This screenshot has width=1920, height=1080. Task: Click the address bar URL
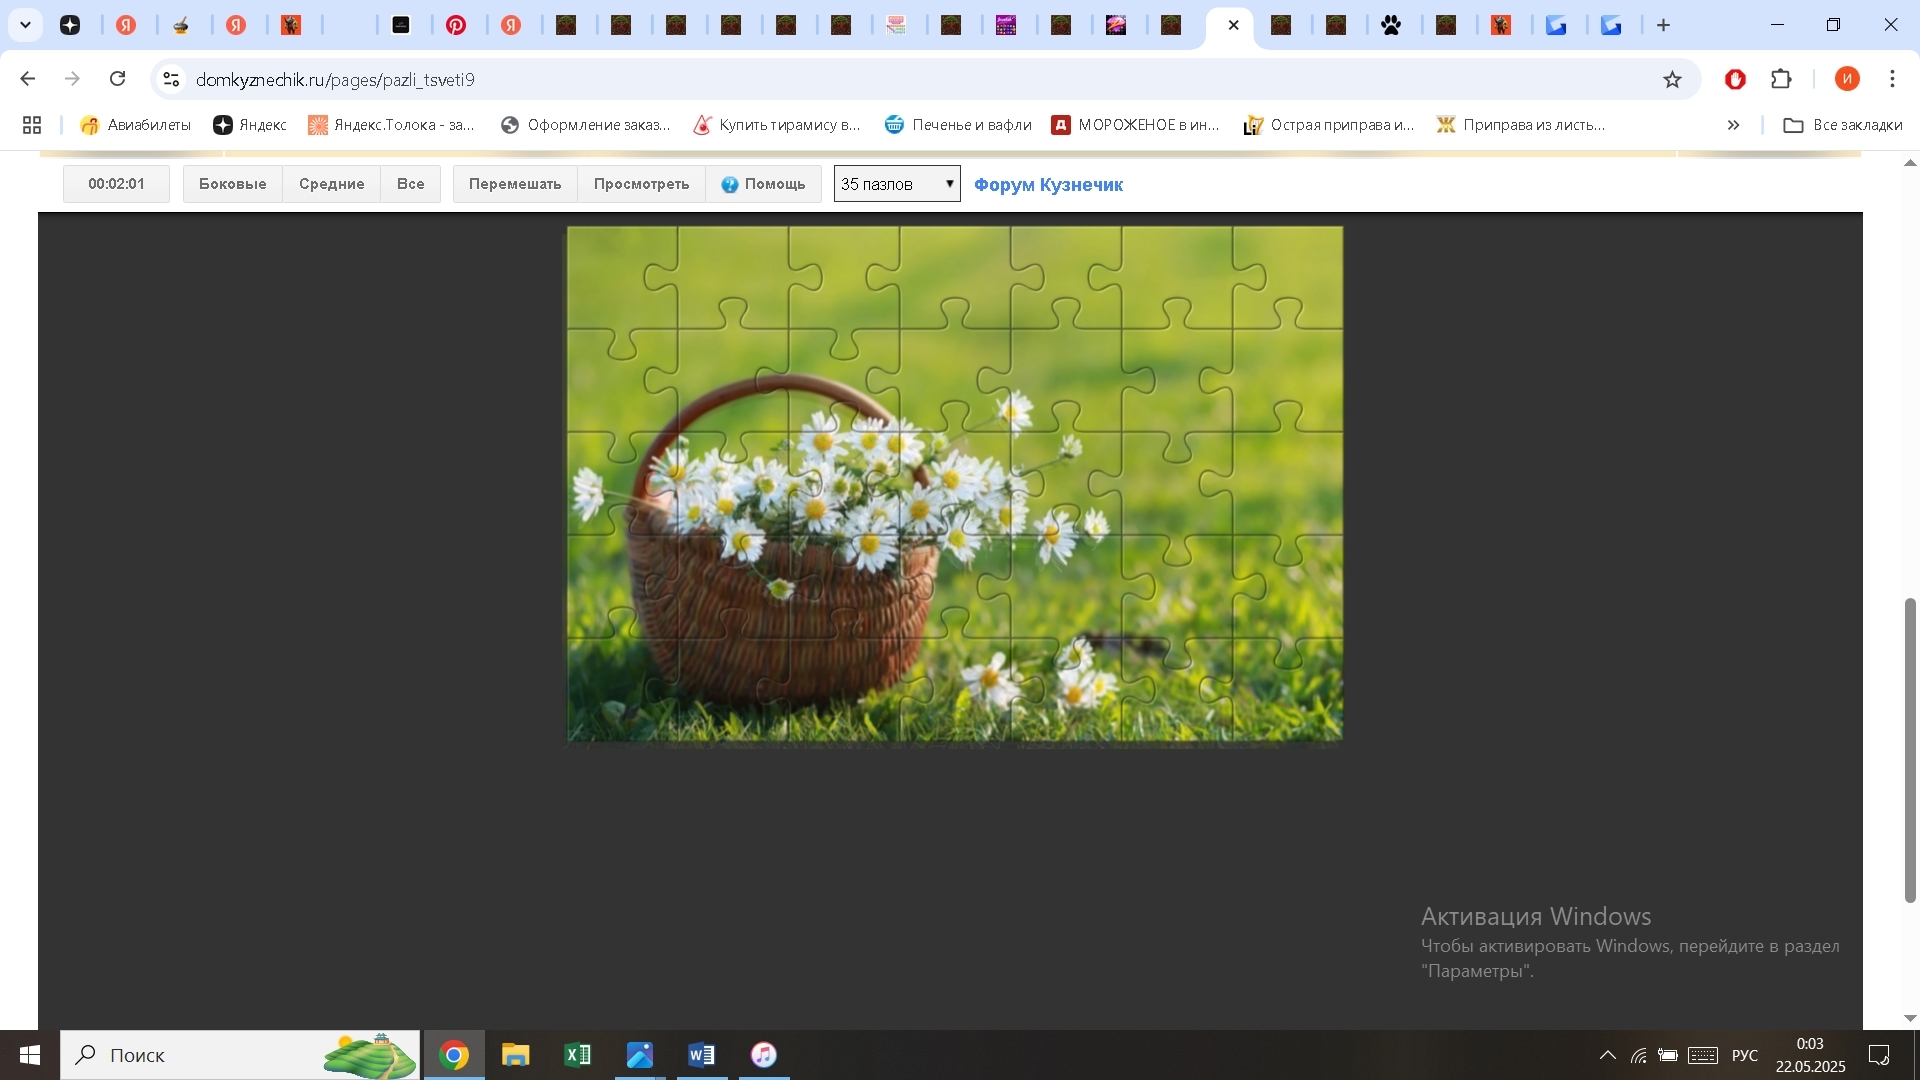[x=335, y=80]
